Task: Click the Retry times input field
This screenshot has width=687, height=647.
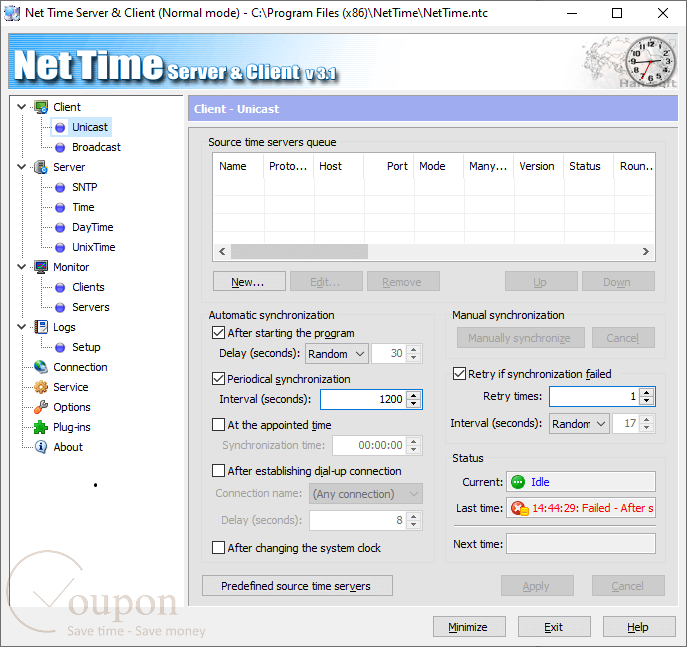Action: (595, 396)
